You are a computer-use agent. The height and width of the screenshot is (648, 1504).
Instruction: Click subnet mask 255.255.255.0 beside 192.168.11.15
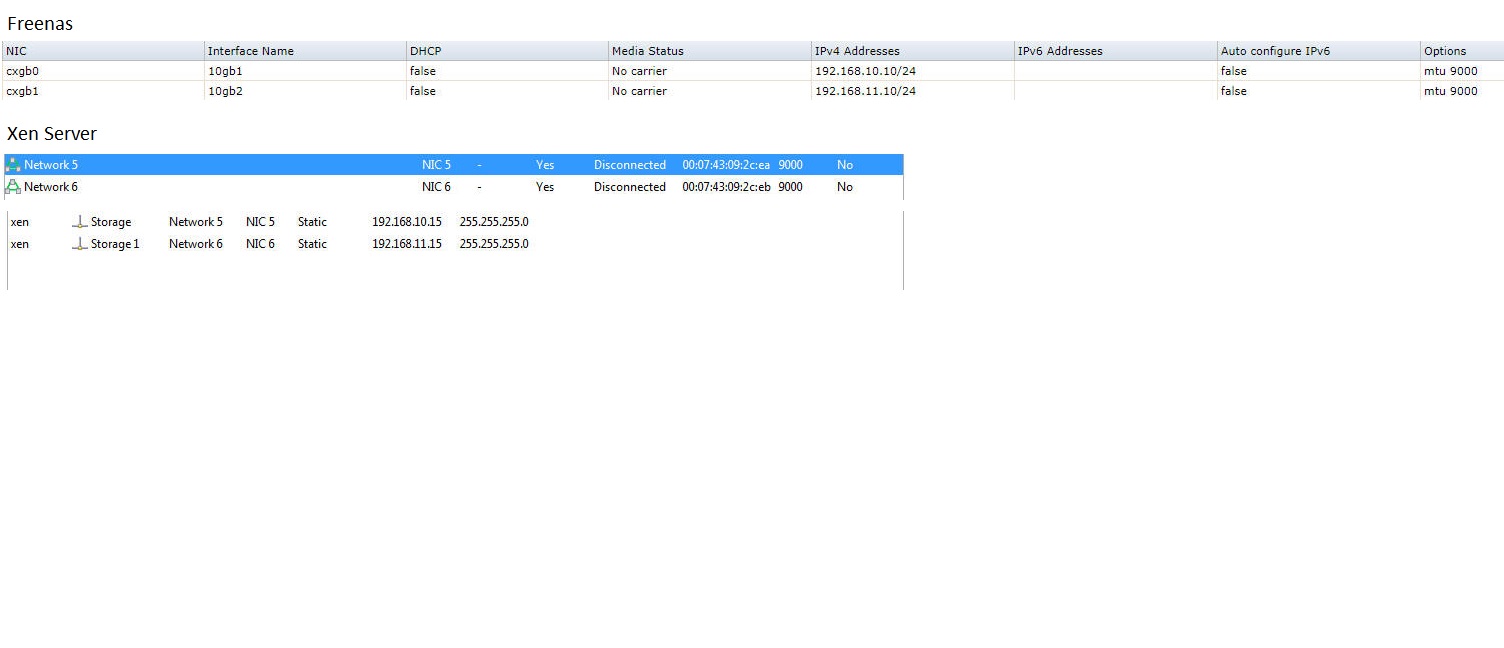tap(494, 244)
